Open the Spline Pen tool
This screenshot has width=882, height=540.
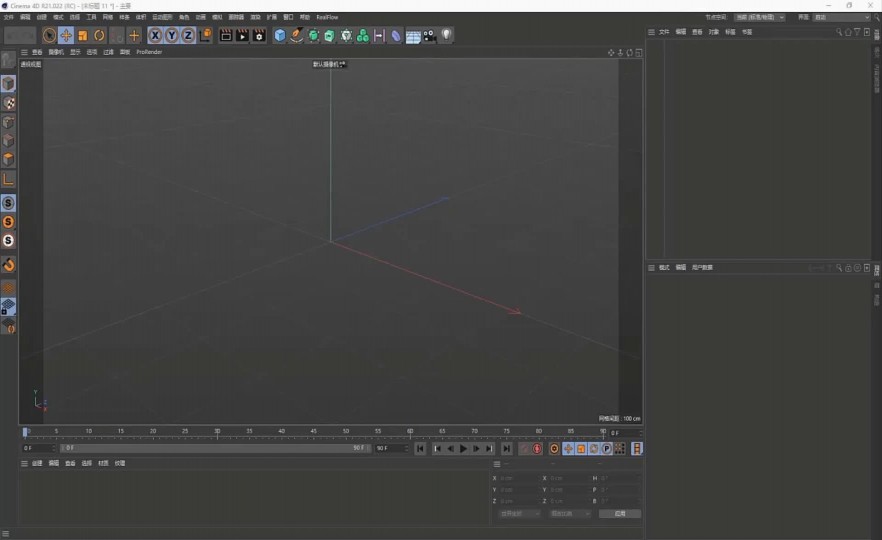coord(296,36)
